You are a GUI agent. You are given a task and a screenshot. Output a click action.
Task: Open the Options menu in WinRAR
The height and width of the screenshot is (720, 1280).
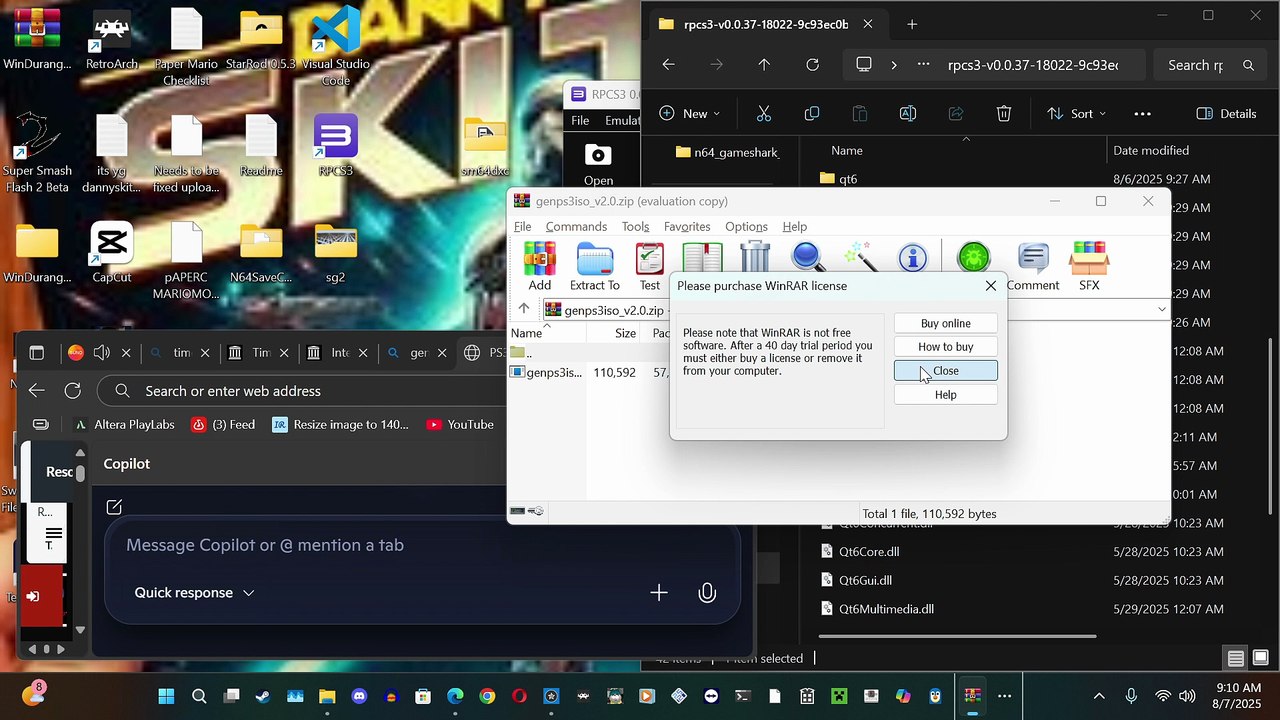(x=746, y=227)
